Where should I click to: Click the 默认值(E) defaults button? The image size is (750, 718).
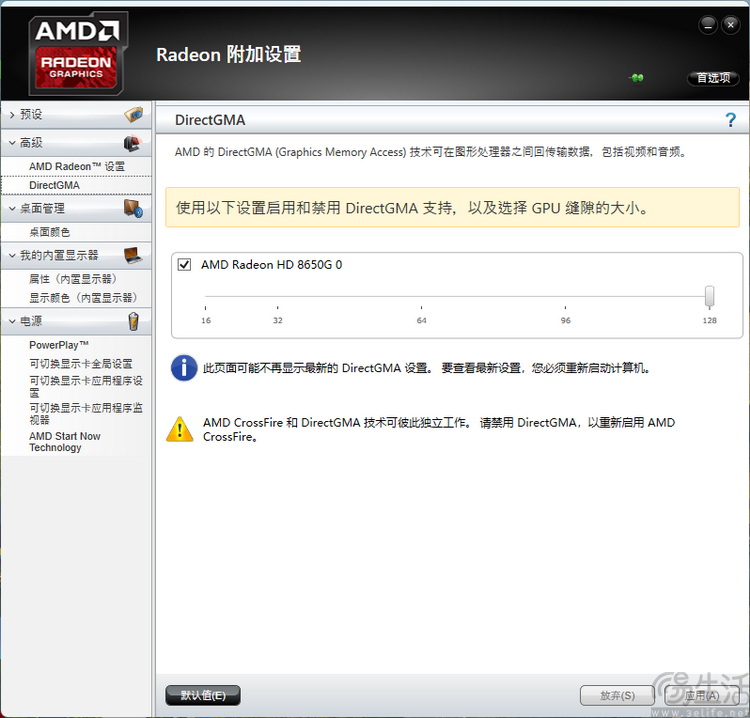(203, 696)
